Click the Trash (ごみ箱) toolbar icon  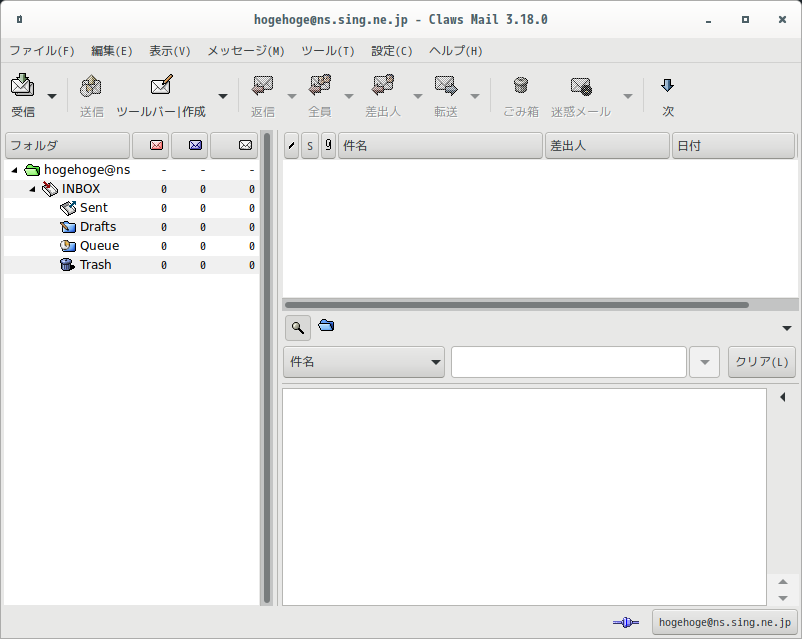pyautogui.click(x=521, y=85)
